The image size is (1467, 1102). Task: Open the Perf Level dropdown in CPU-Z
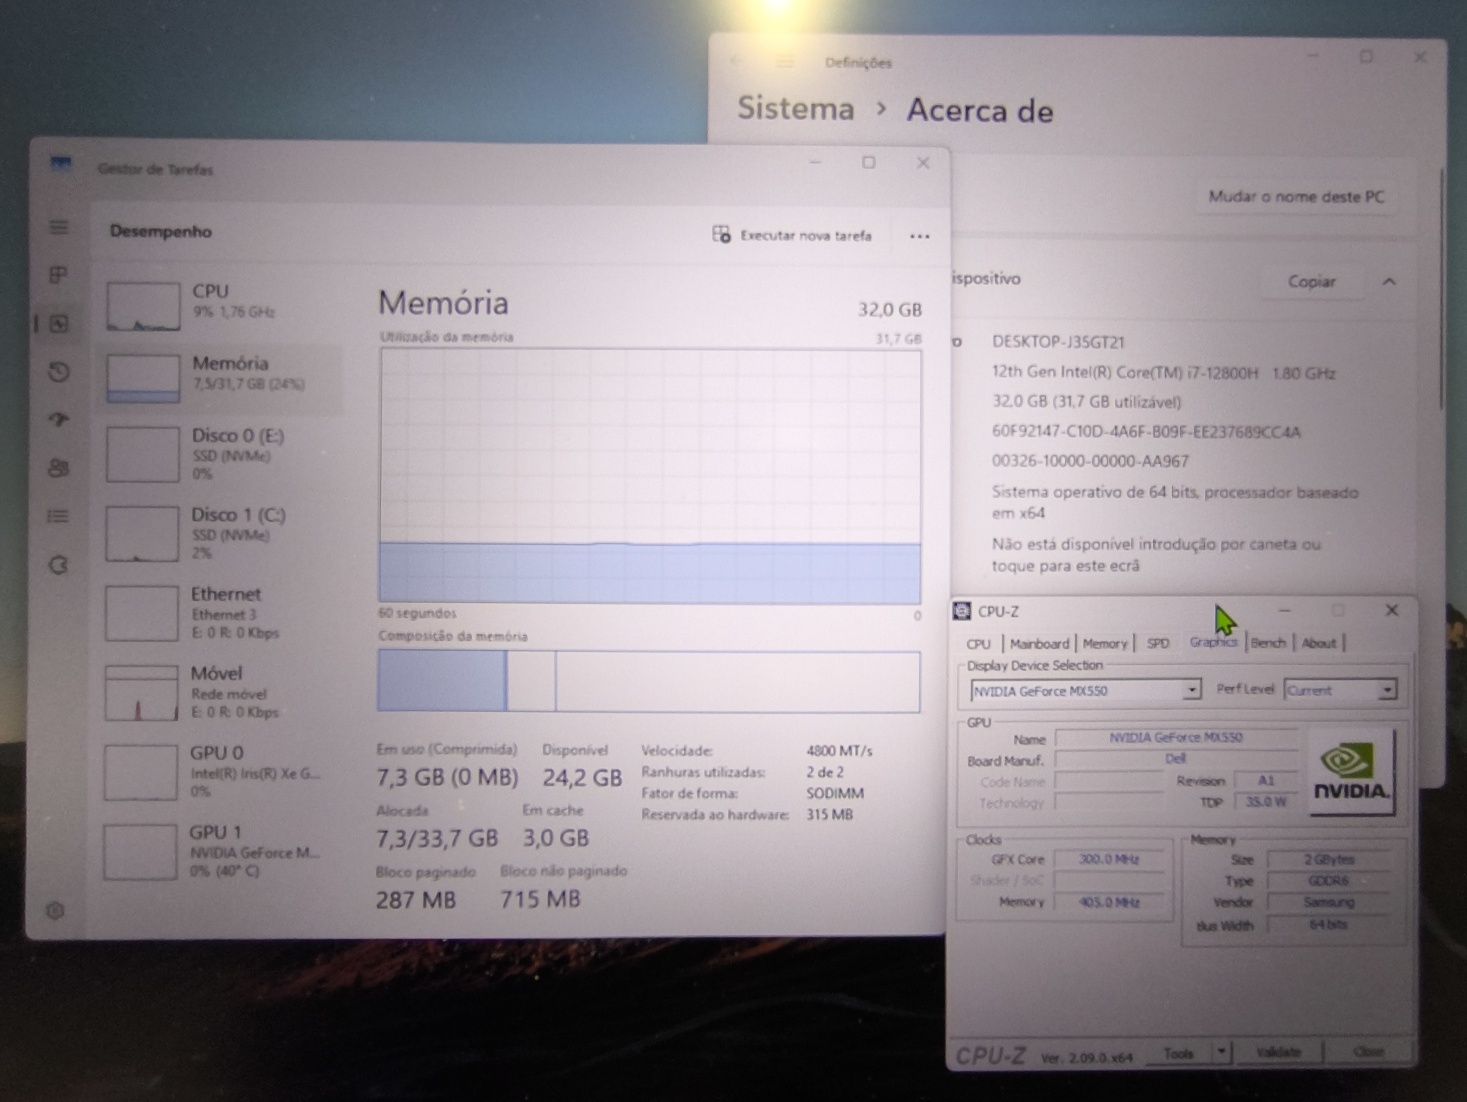(1340, 690)
